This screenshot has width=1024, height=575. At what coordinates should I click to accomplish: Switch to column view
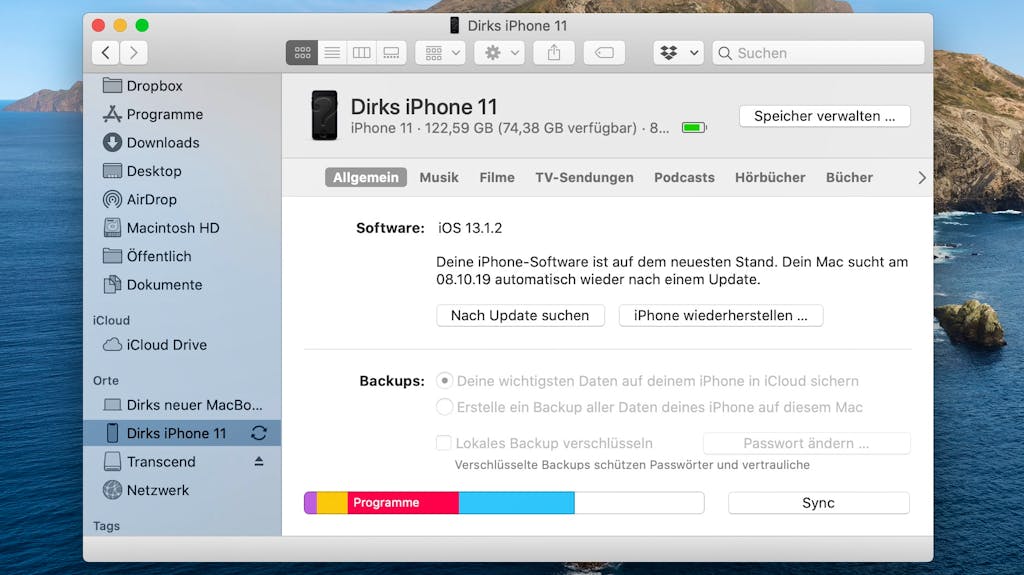[362, 53]
